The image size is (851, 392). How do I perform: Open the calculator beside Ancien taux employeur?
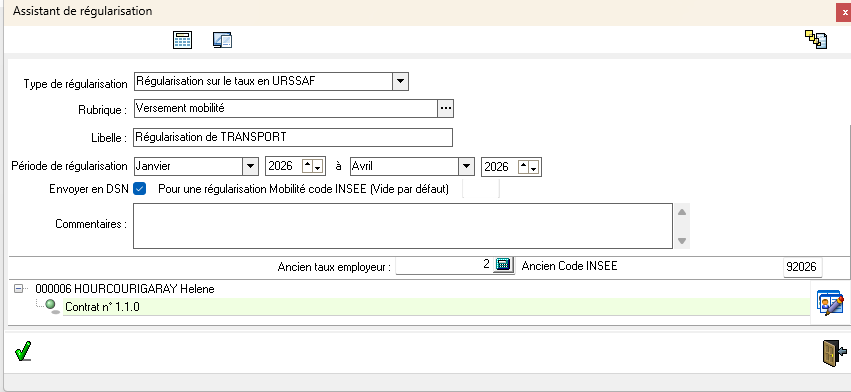[504, 265]
